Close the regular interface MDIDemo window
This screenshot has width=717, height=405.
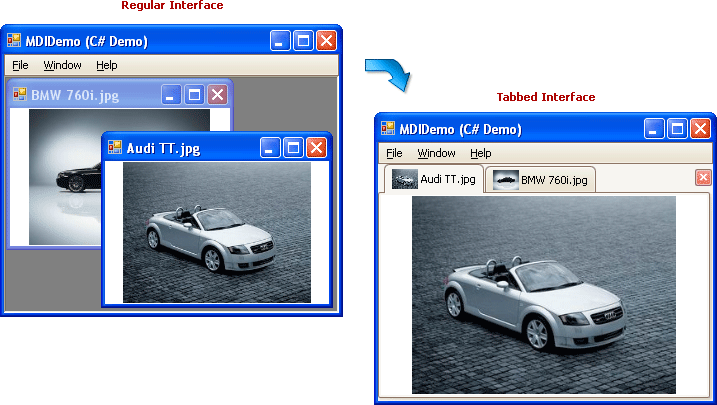326,41
